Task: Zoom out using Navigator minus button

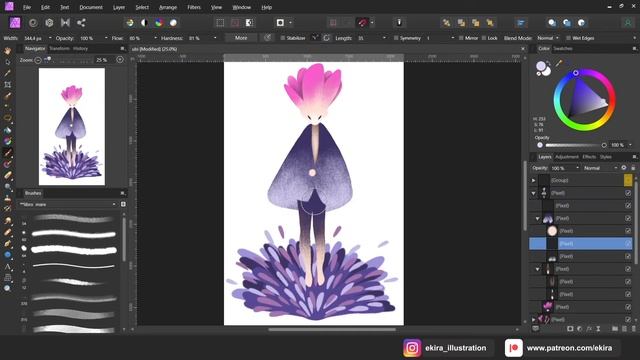Action: click(38, 60)
